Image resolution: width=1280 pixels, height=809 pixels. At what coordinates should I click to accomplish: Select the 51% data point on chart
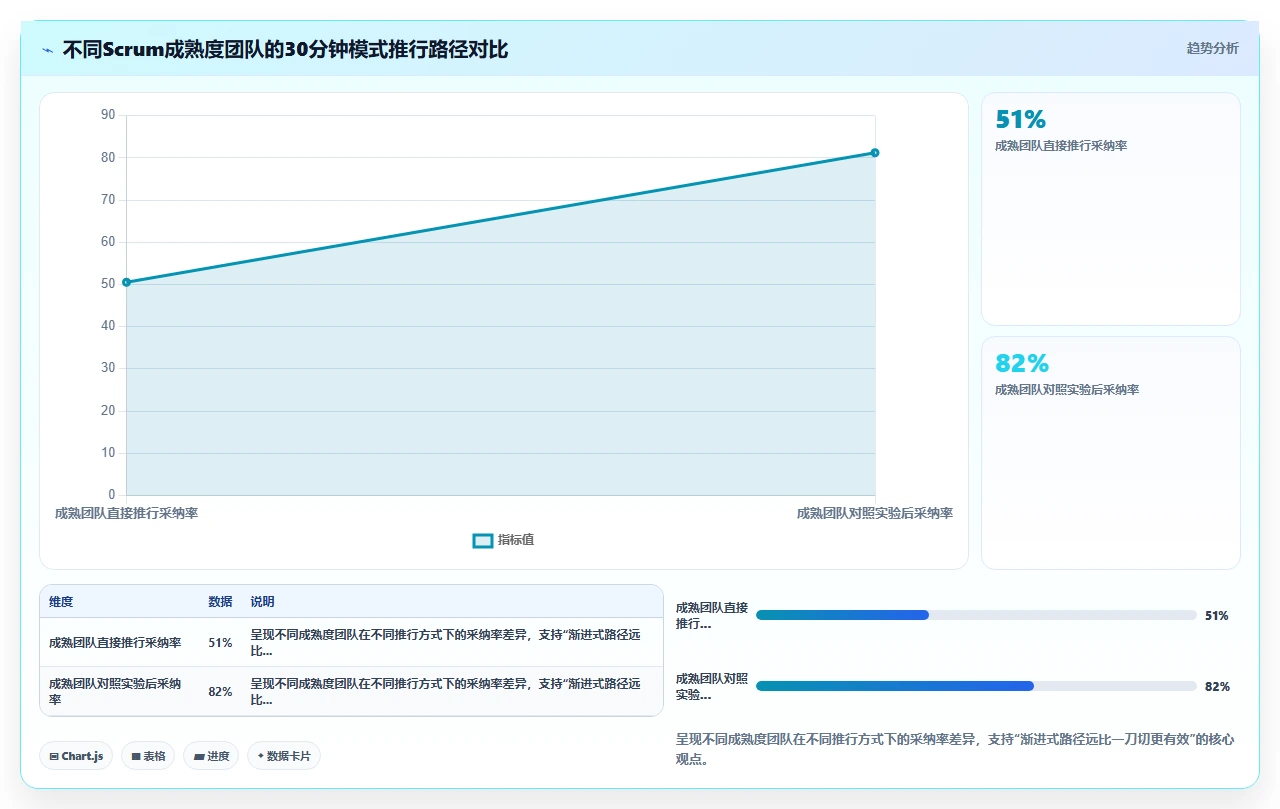[x=126, y=282]
